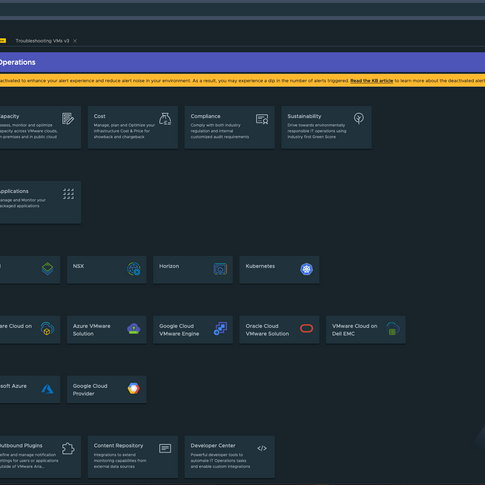Viewport: 485px width, 485px height.
Task: Open the Content Repository title
Action: (118, 446)
